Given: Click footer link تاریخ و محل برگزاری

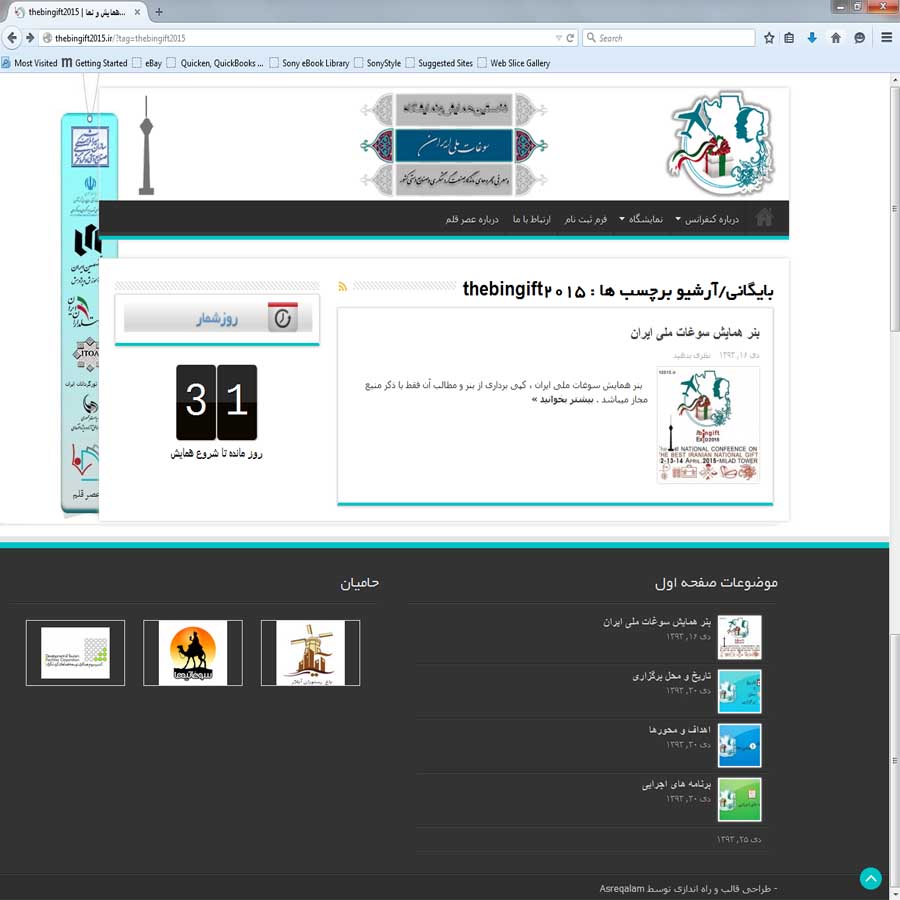Looking at the screenshot, I should click(x=672, y=676).
